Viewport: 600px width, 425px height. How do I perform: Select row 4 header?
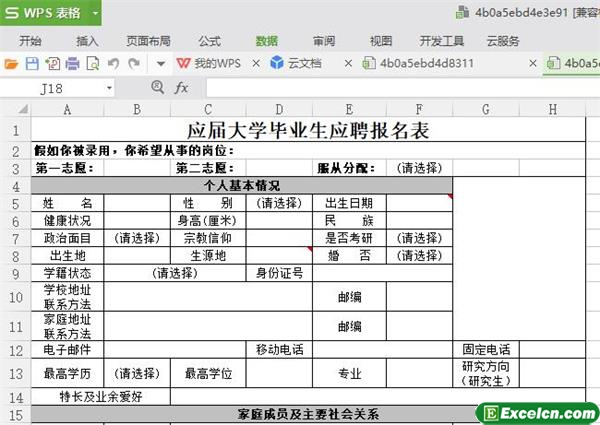click(x=15, y=186)
